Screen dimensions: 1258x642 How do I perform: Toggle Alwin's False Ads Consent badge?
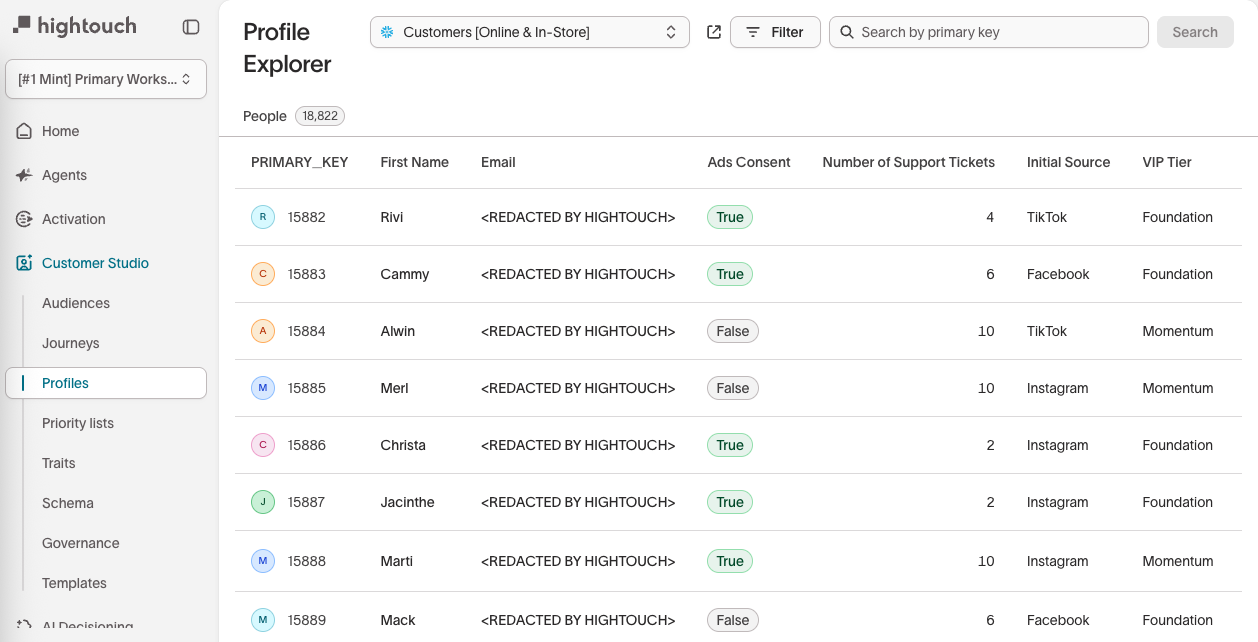pos(732,330)
